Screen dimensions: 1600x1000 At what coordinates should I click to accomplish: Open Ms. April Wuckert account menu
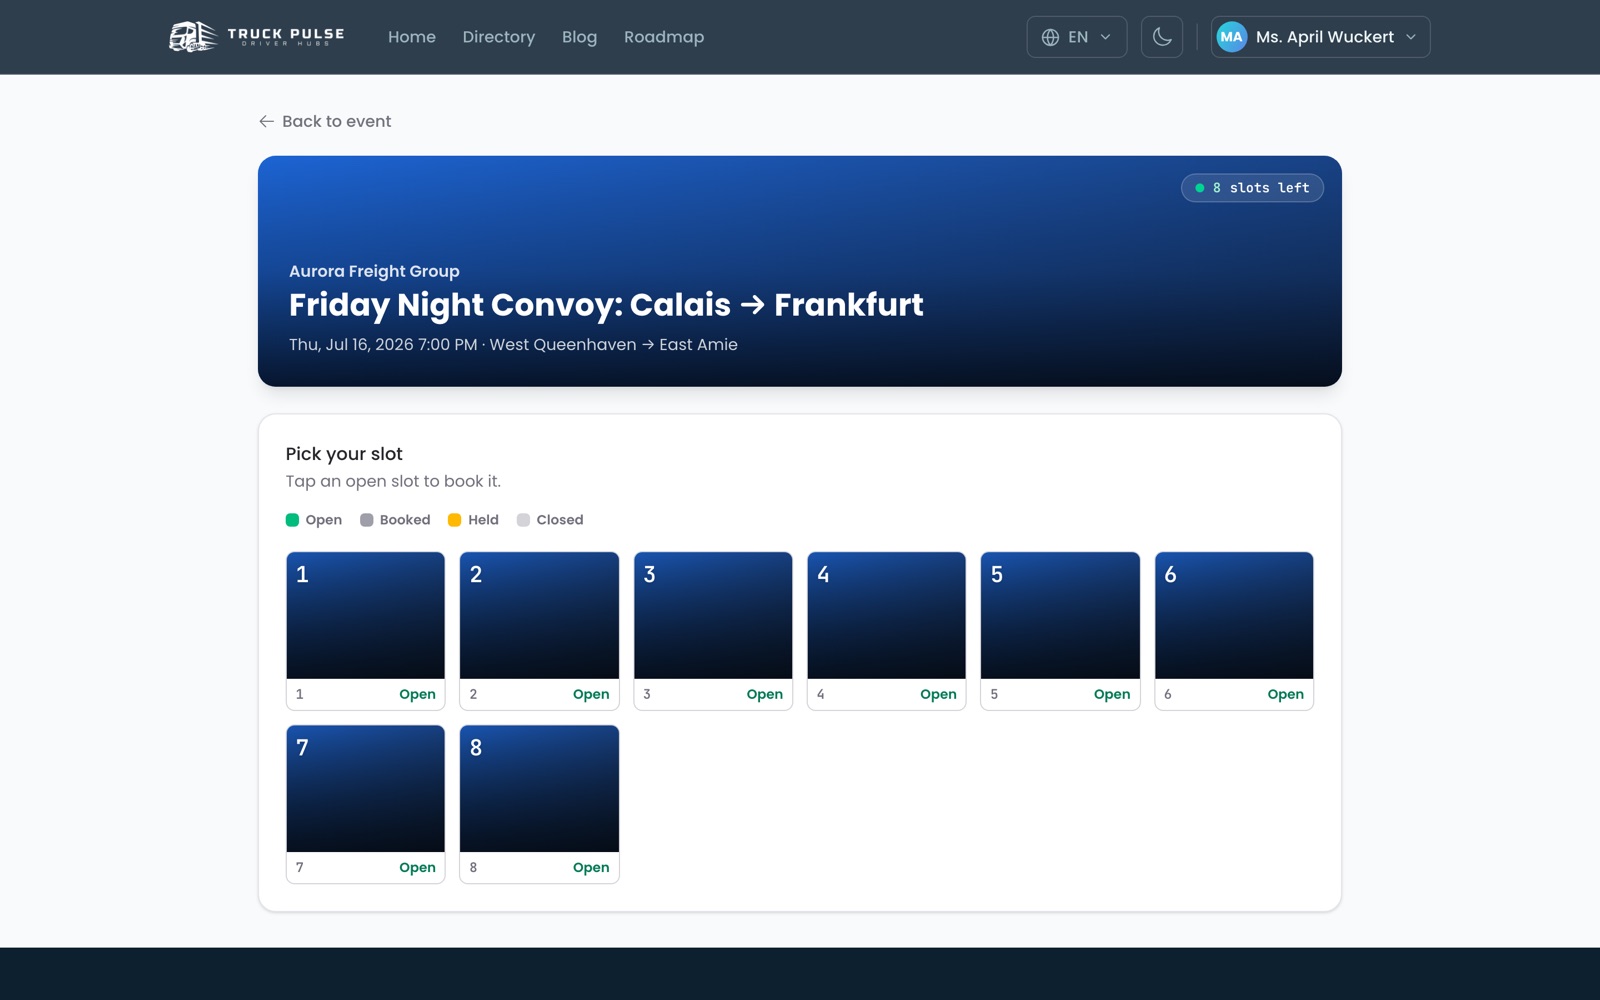1320,37
